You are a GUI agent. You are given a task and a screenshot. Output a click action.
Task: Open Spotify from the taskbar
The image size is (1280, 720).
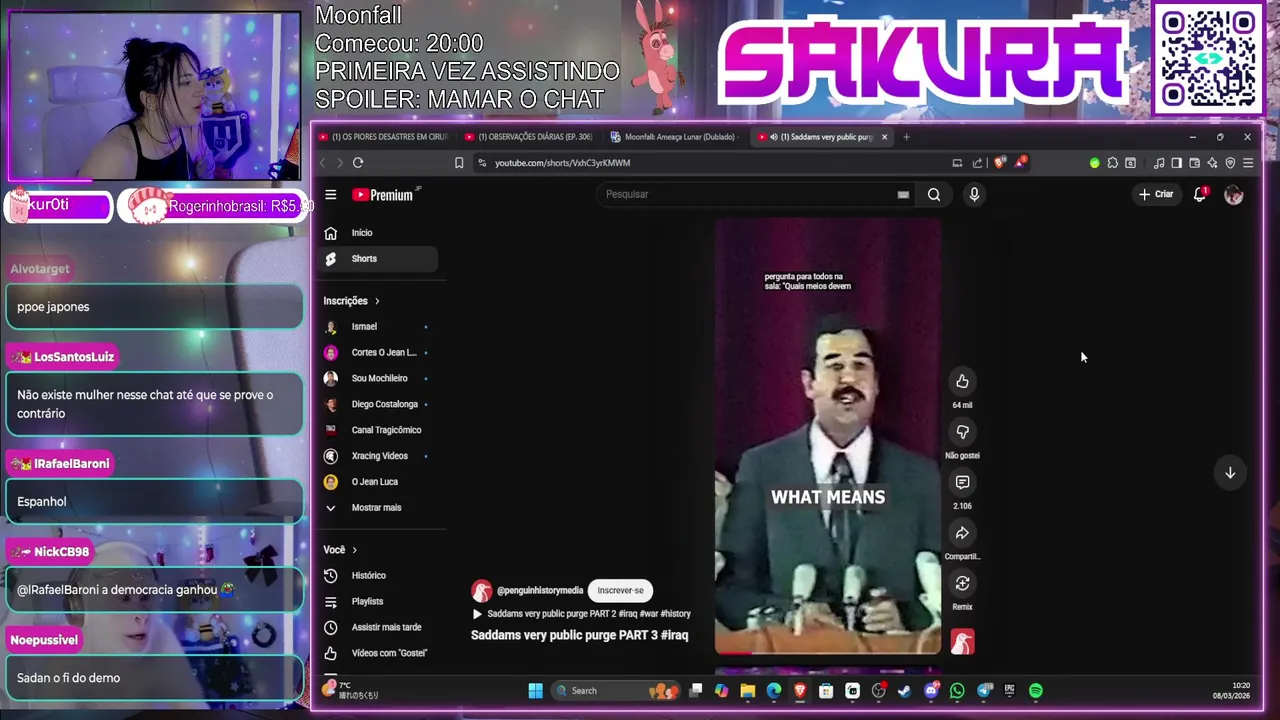[x=1036, y=691]
